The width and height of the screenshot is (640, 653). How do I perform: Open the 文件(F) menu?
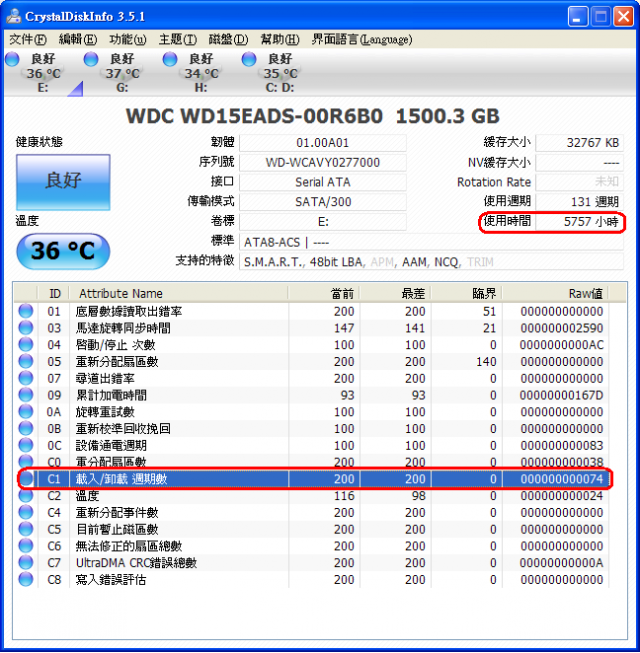(28, 40)
